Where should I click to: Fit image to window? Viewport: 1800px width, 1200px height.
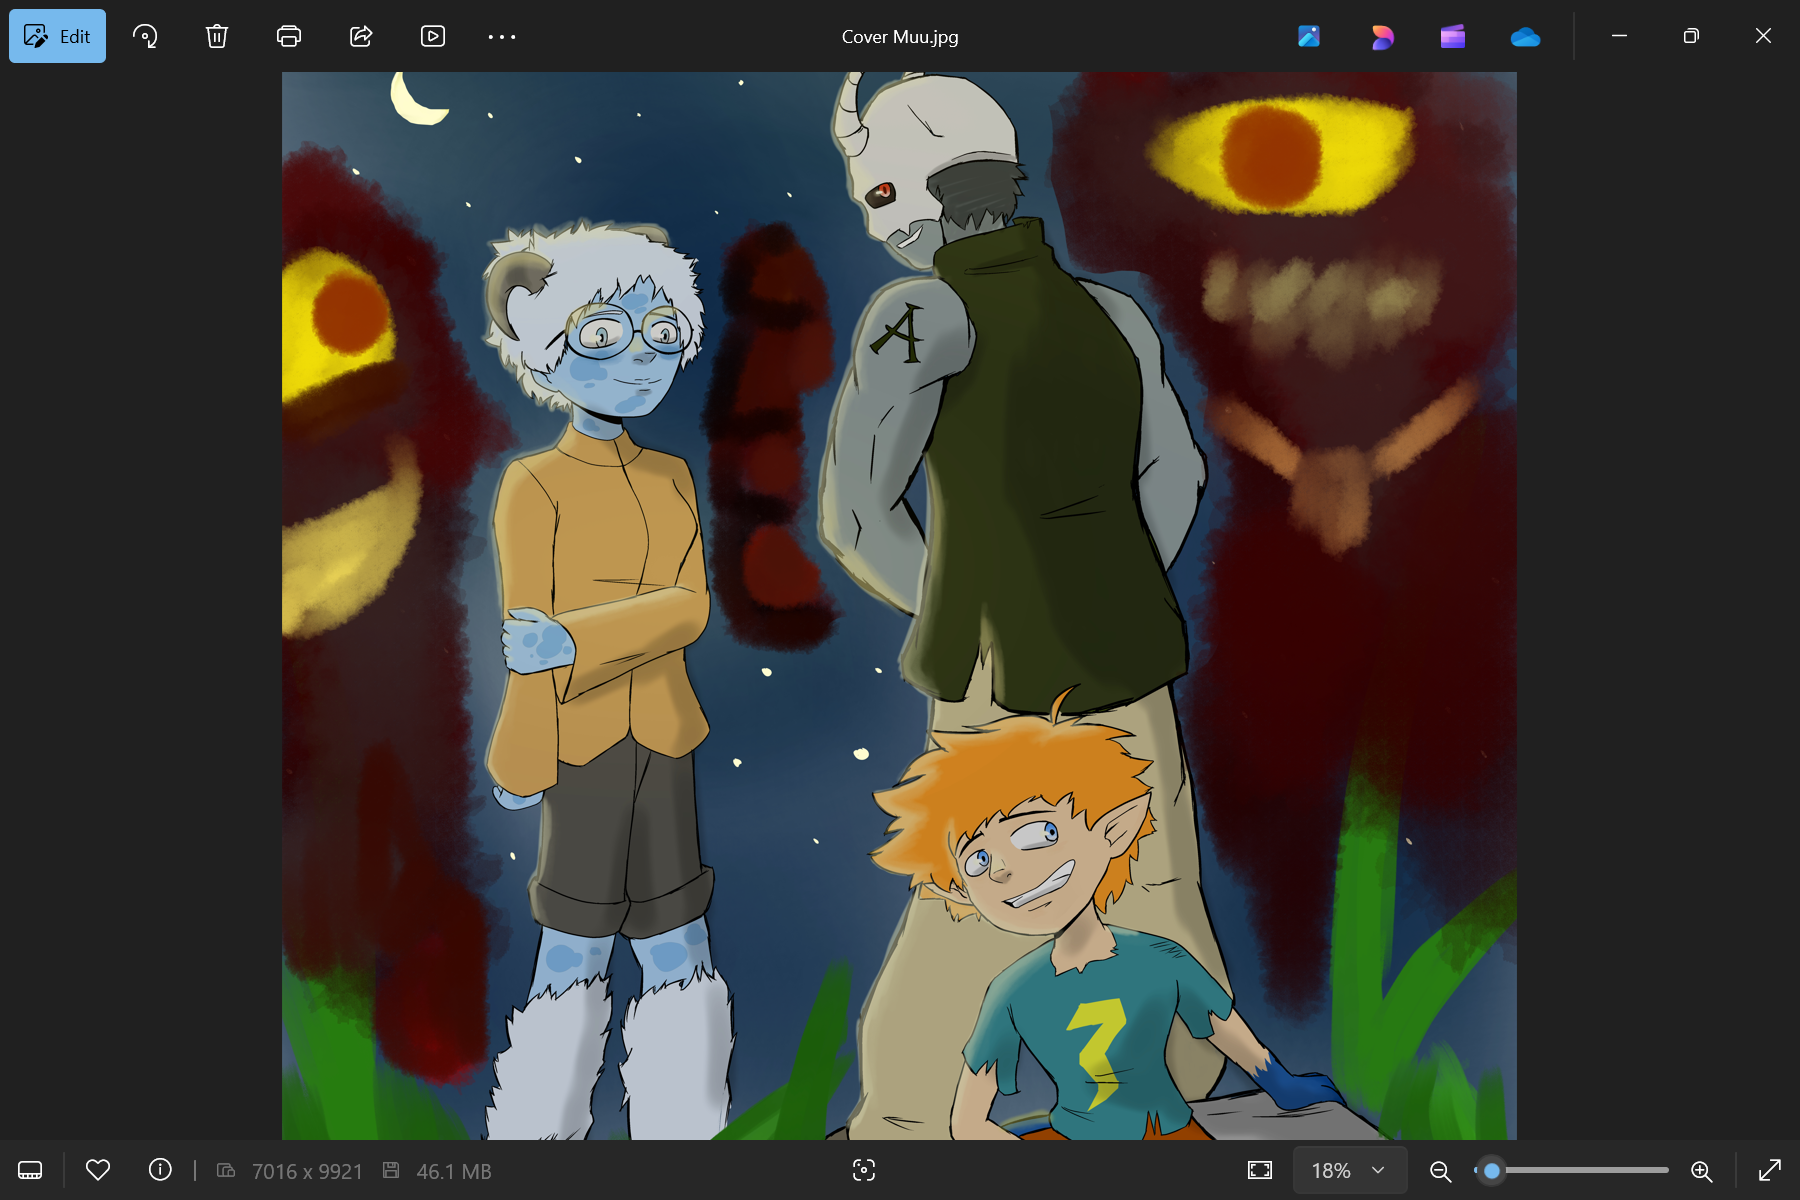1260,1170
